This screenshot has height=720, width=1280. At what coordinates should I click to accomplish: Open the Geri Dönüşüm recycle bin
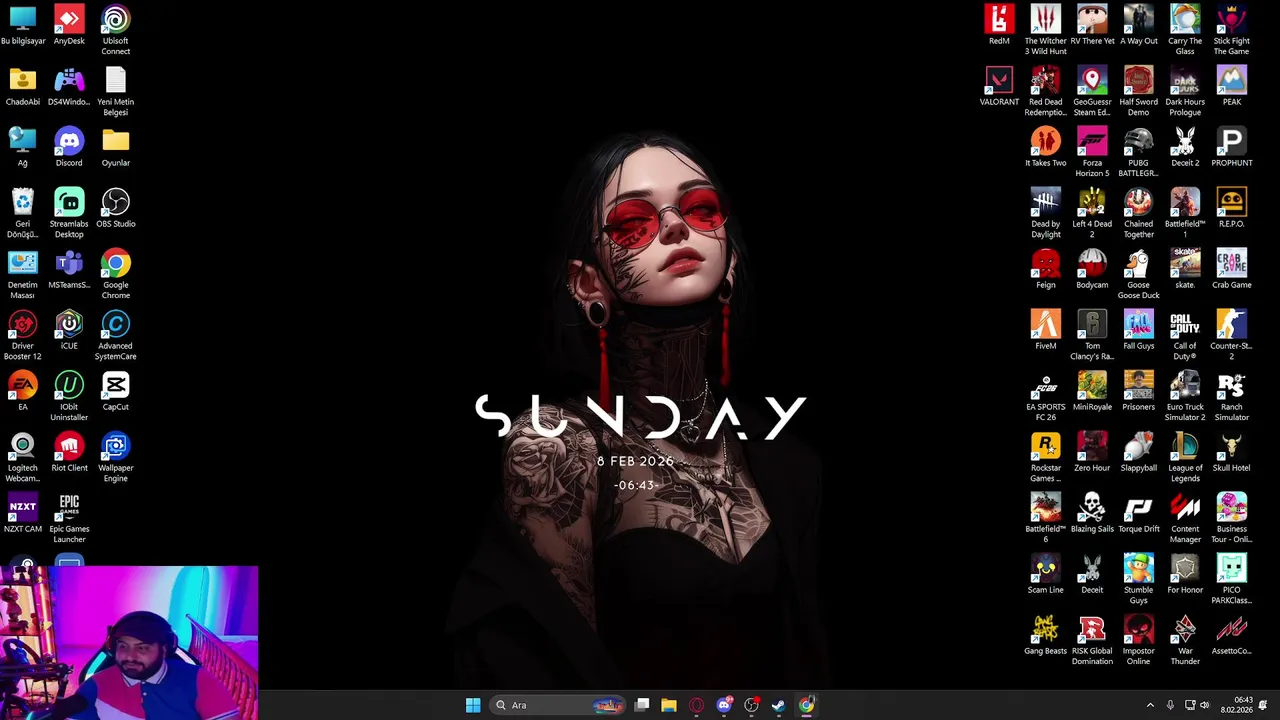coord(22,213)
